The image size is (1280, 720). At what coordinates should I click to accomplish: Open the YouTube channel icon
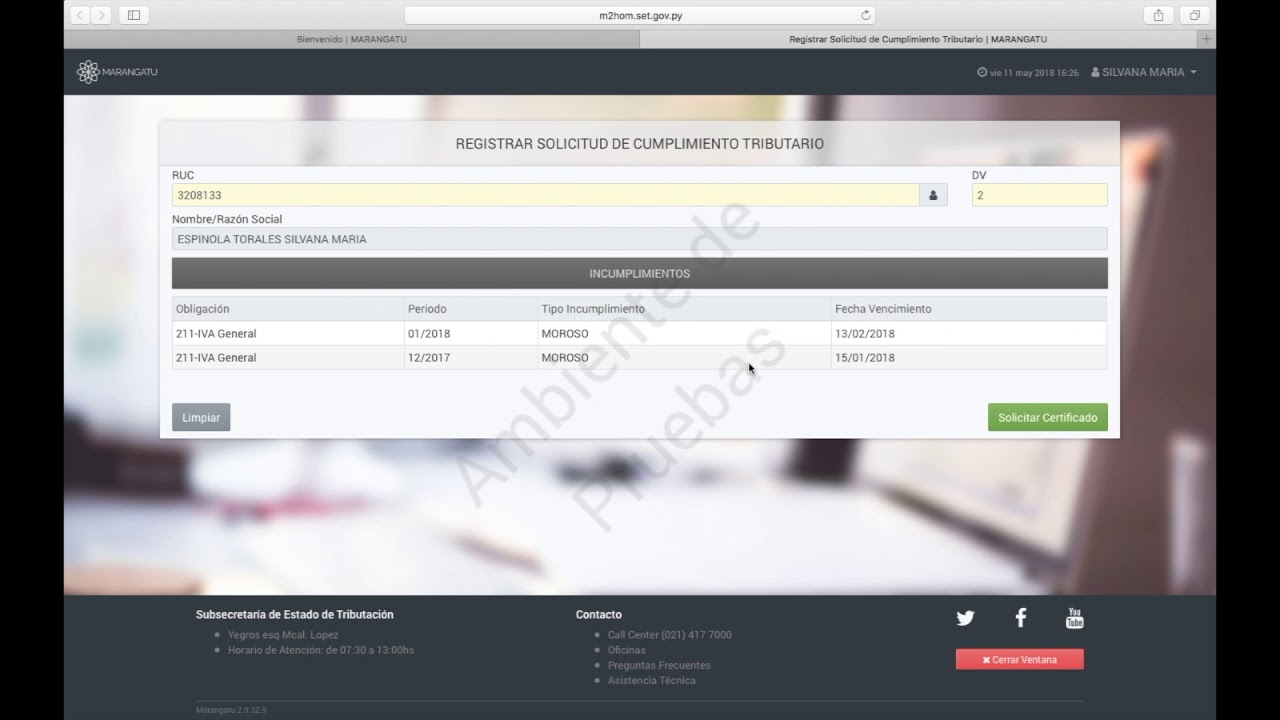1074,618
